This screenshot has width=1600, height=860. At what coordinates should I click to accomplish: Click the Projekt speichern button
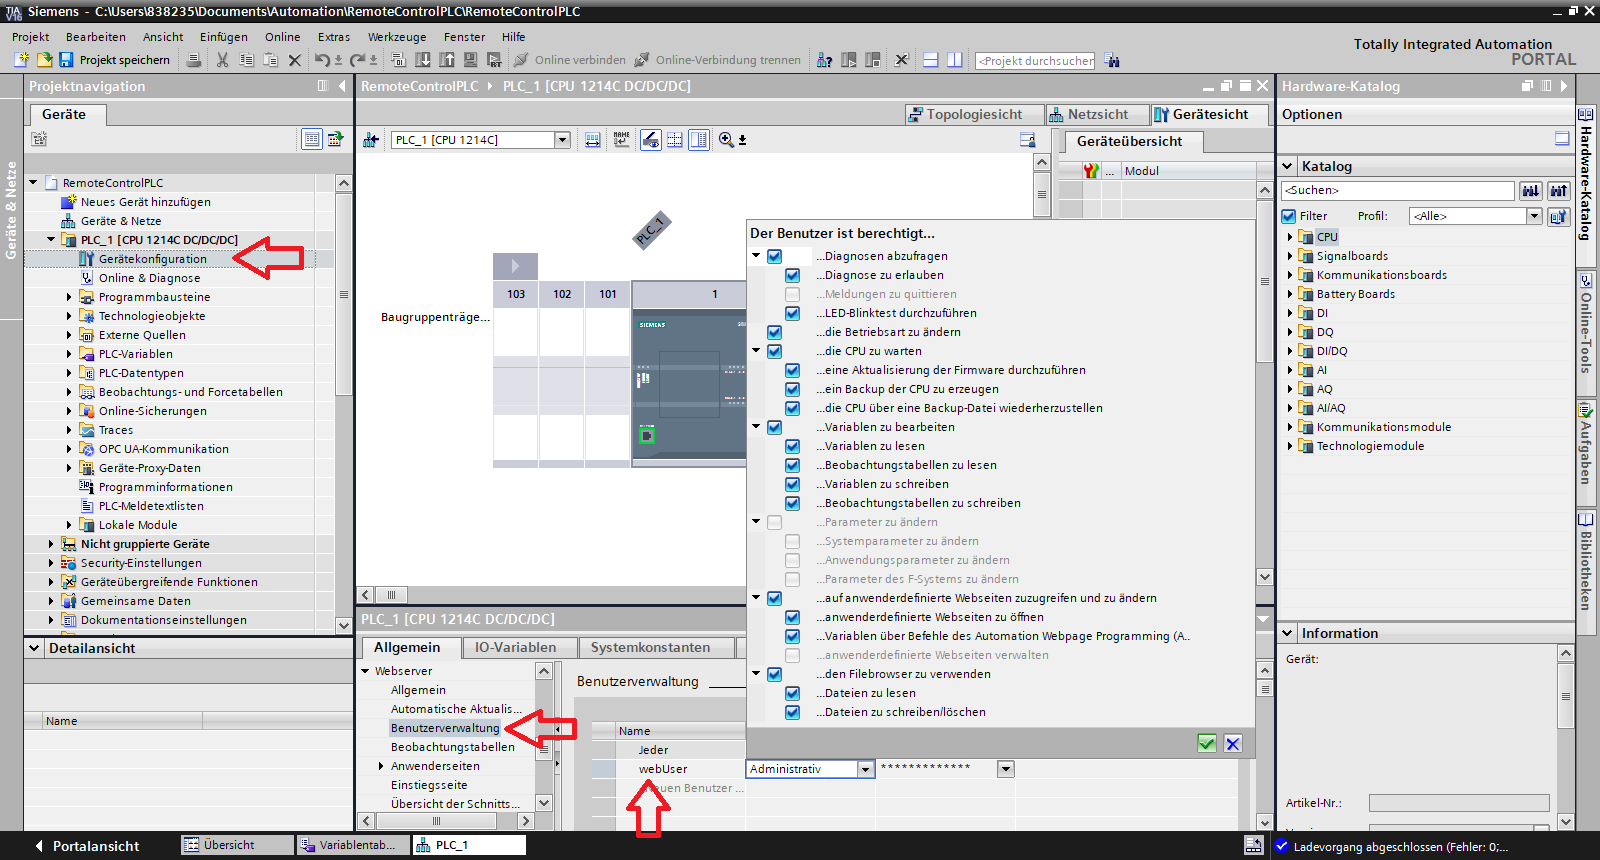[x=115, y=60]
